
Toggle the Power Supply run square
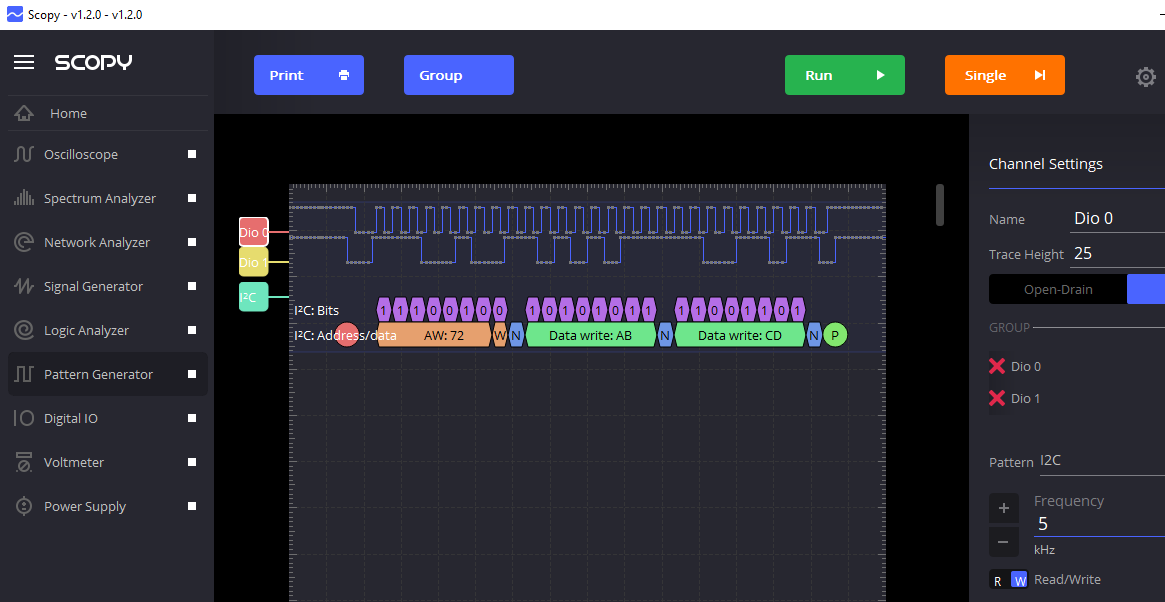point(192,506)
